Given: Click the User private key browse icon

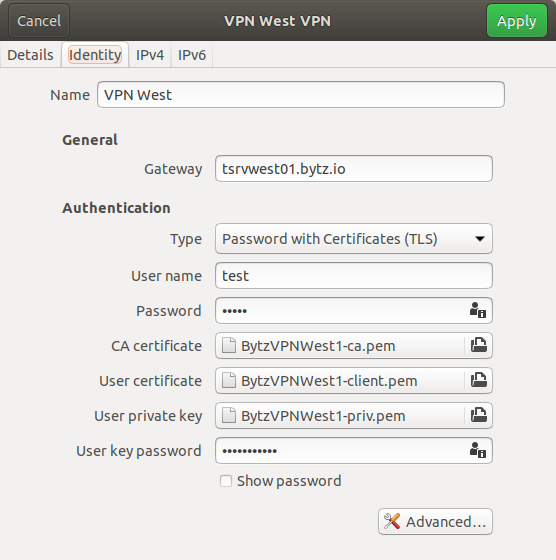Looking at the screenshot, I should [479, 415].
